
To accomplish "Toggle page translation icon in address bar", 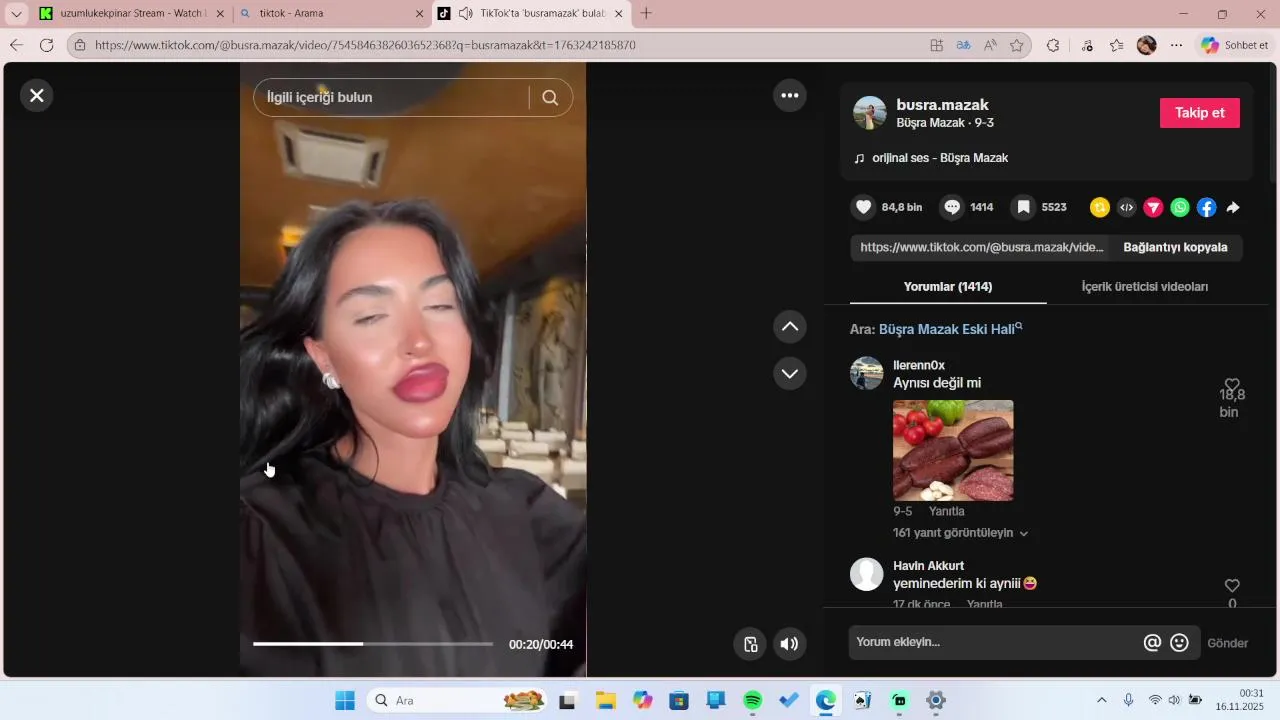I will click(963, 45).
